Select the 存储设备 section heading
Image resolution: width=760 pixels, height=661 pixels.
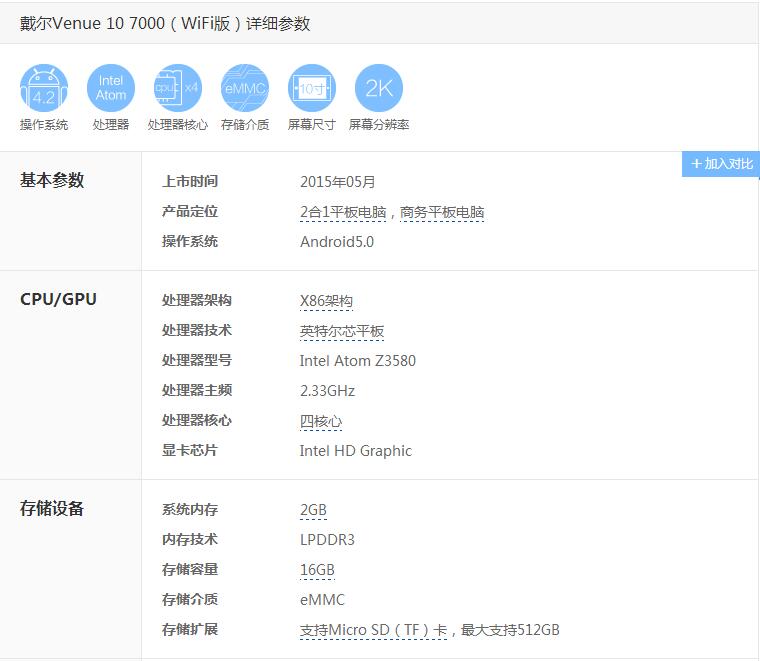click(52, 508)
